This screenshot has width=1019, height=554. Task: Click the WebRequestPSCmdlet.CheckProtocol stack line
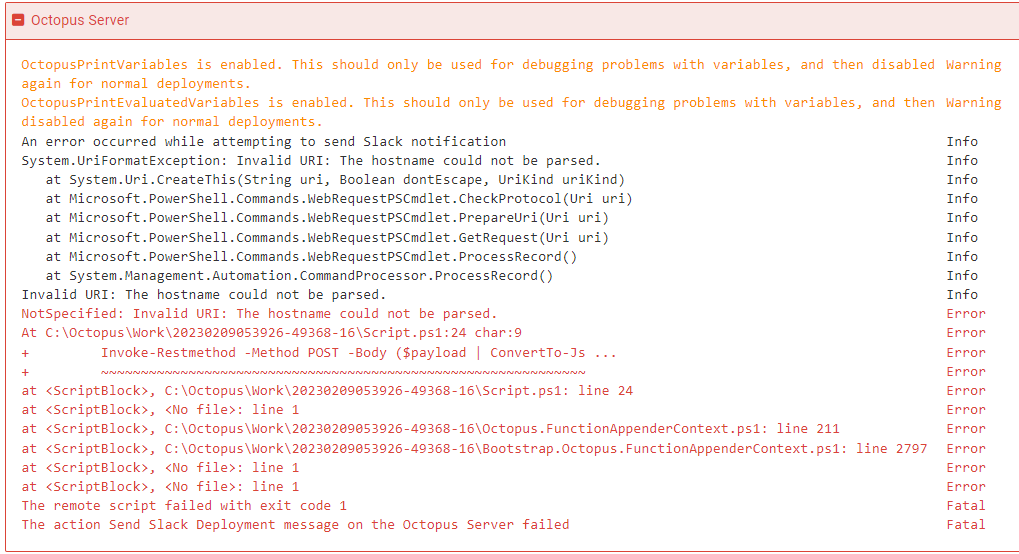pyautogui.click(x=339, y=198)
